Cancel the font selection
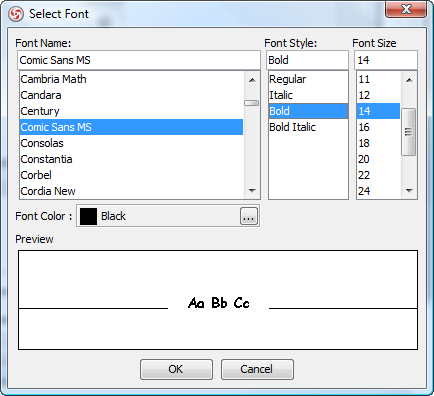This screenshot has width=434, height=396. pos(257,369)
